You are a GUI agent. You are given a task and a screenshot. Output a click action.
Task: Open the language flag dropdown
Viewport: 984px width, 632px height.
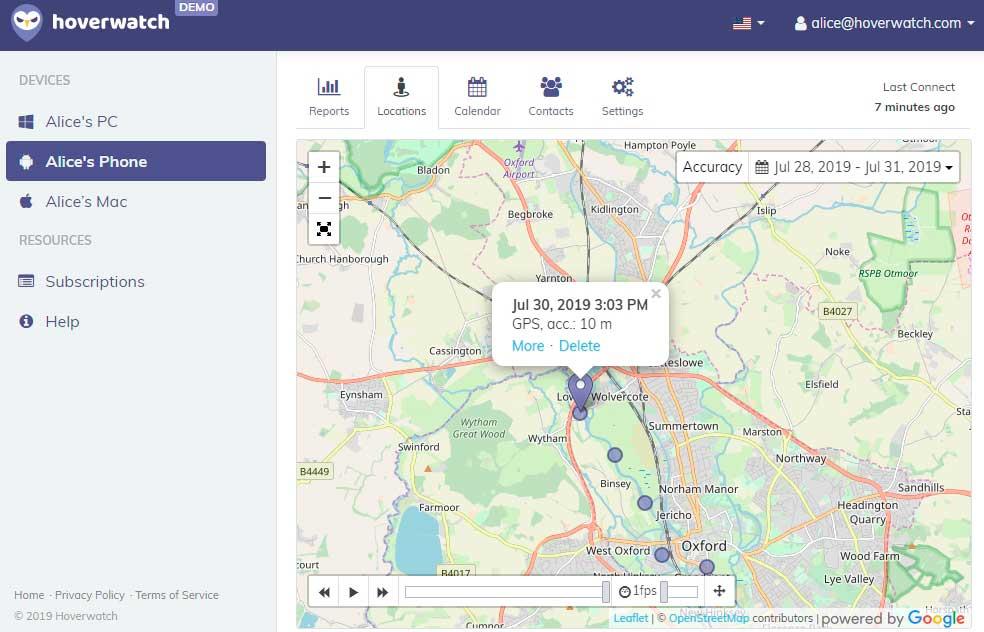click(x=749, y=23)
